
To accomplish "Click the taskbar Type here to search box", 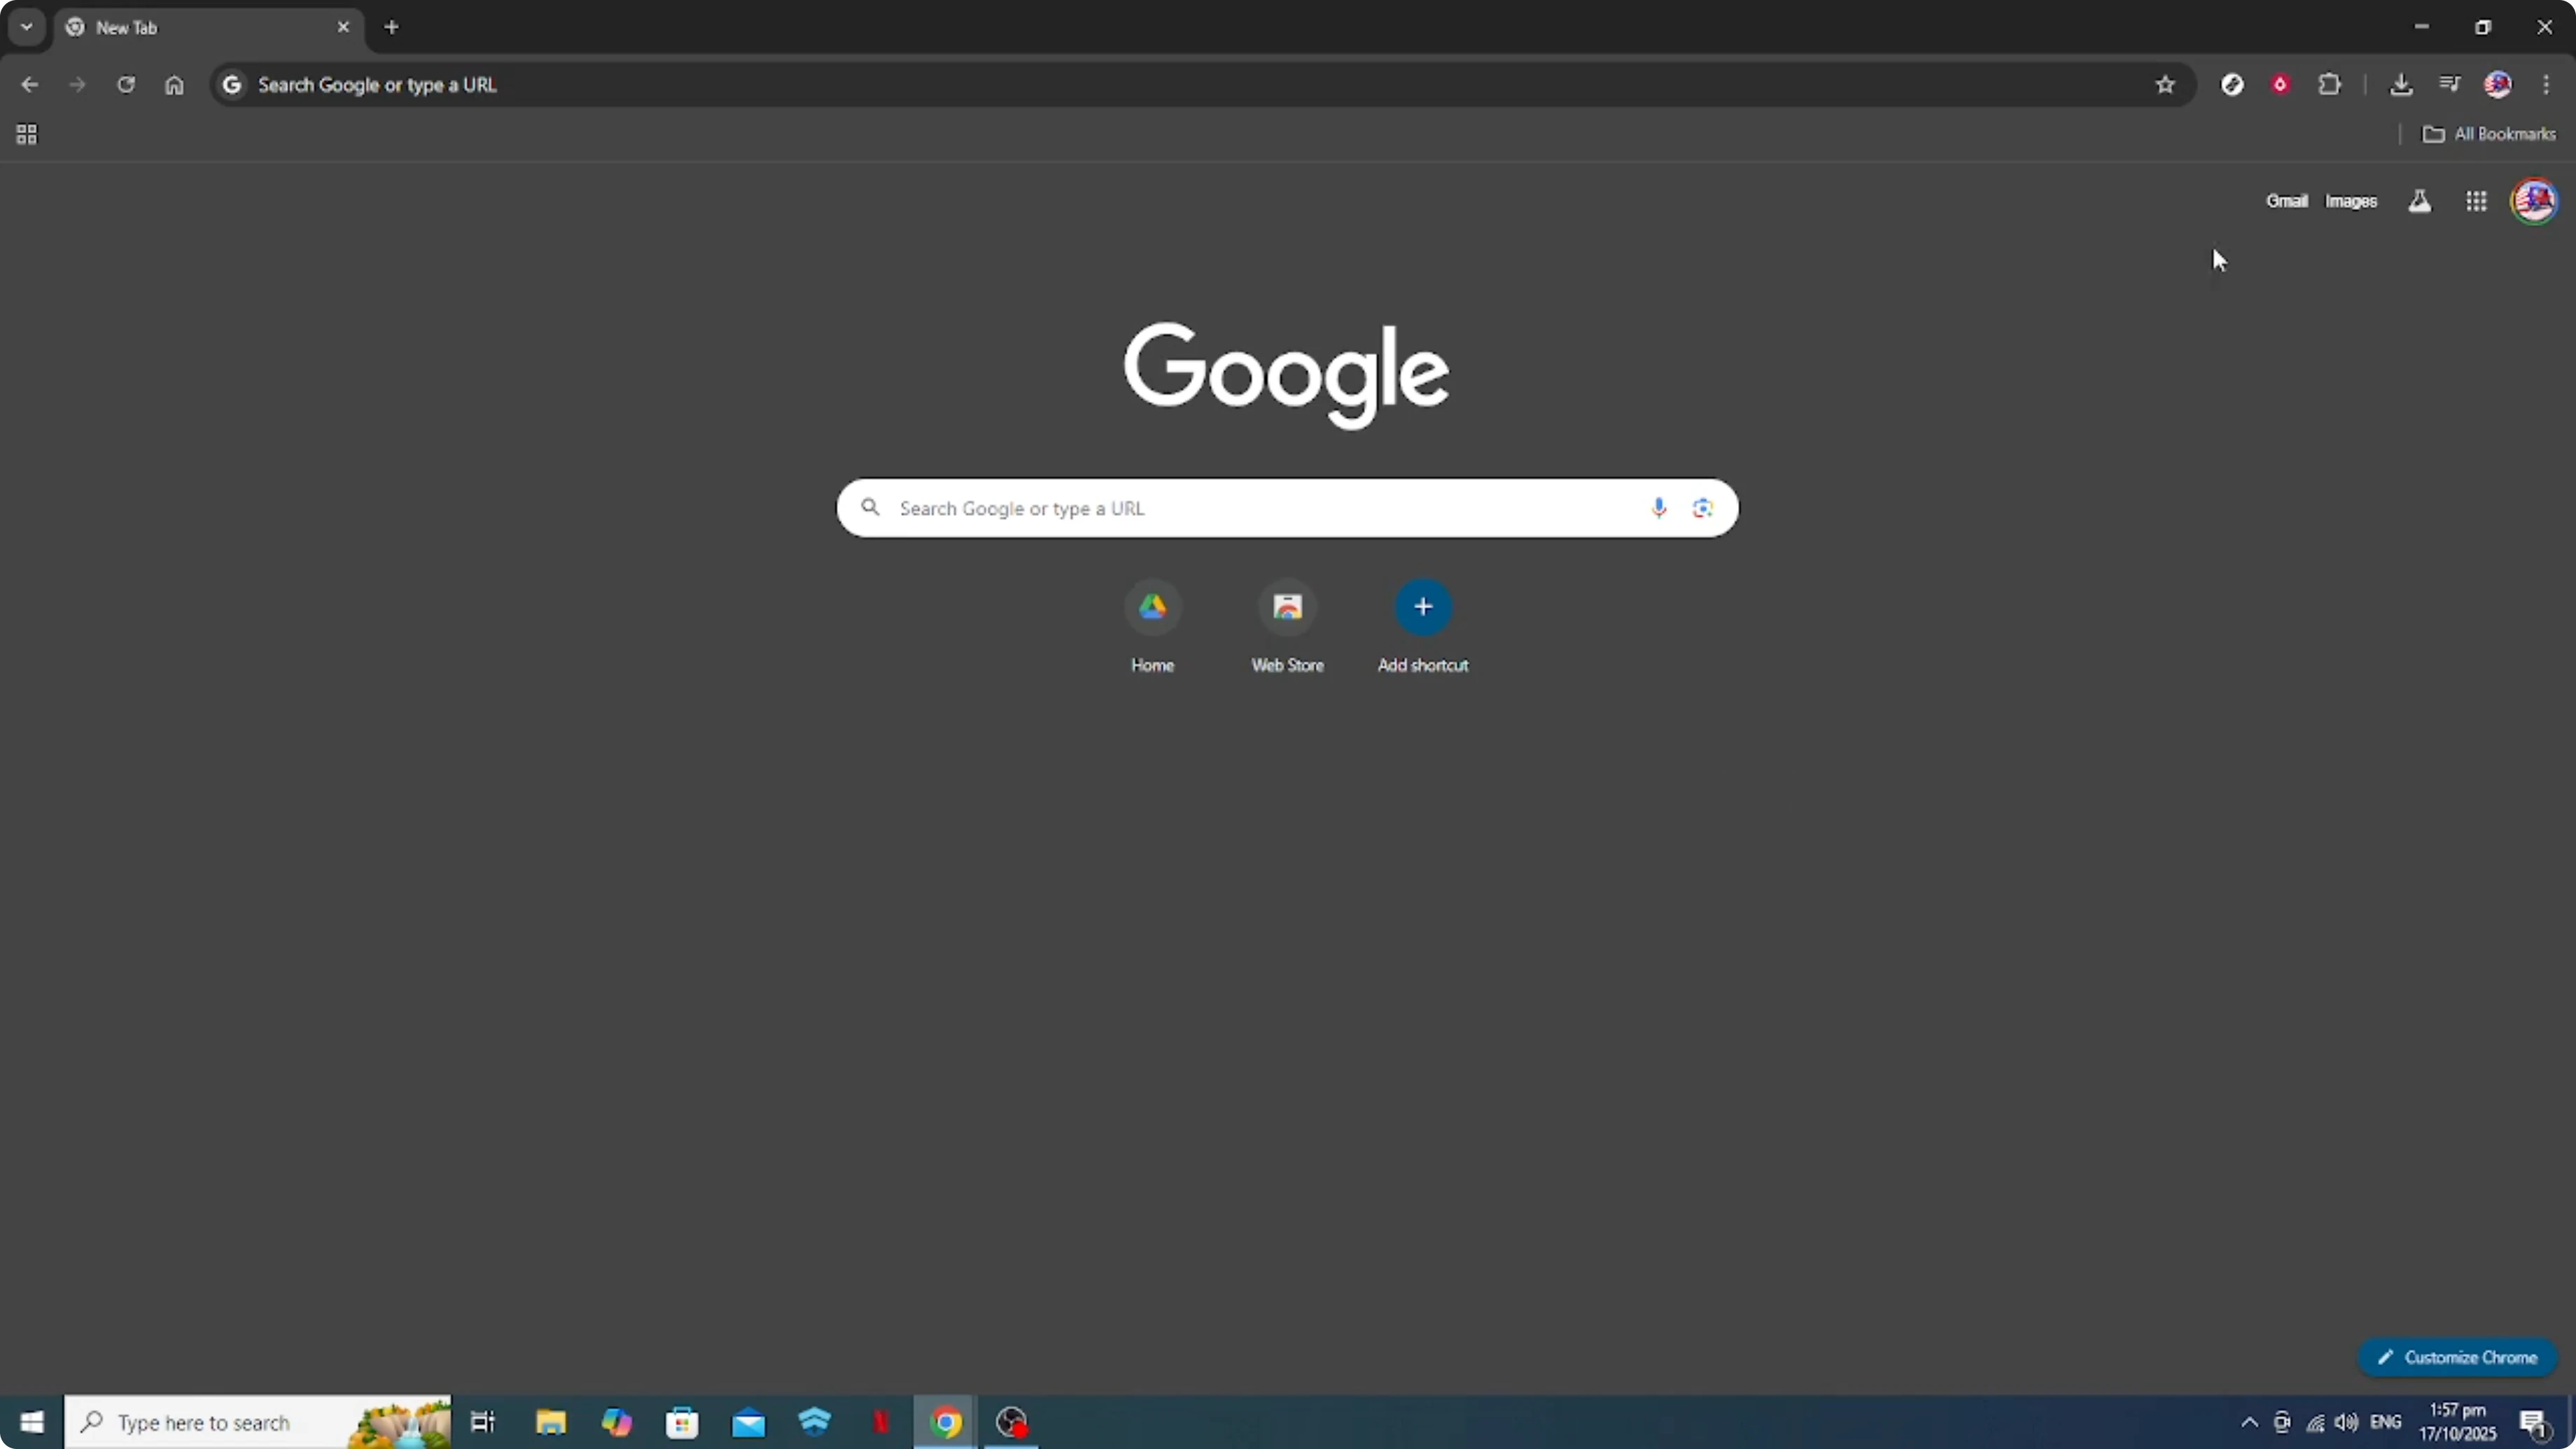I will [x=258, y=1422].
